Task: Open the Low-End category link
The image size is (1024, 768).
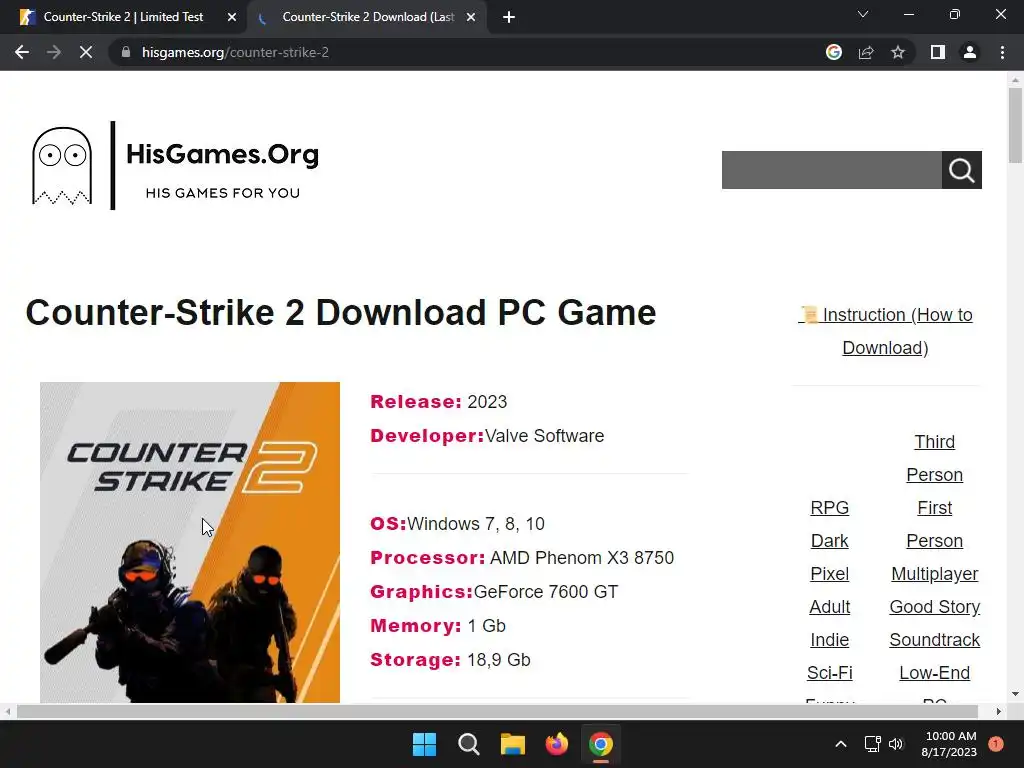Action: click(x=935, y=673)
